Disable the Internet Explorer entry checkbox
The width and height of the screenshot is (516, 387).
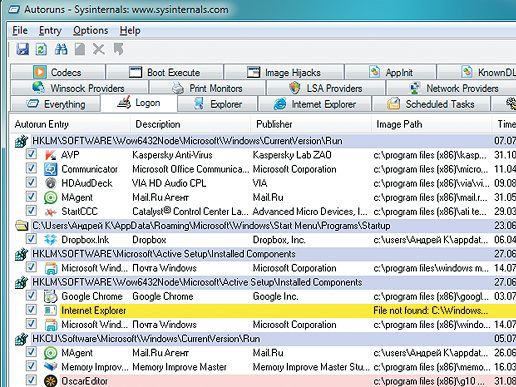tap(31, 310)
